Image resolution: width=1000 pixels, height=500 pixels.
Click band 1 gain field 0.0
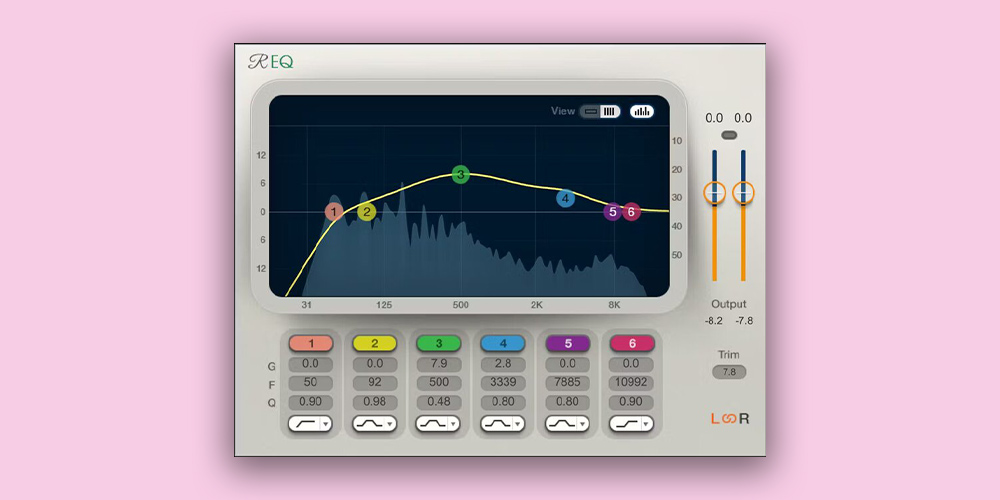[311, 364]
